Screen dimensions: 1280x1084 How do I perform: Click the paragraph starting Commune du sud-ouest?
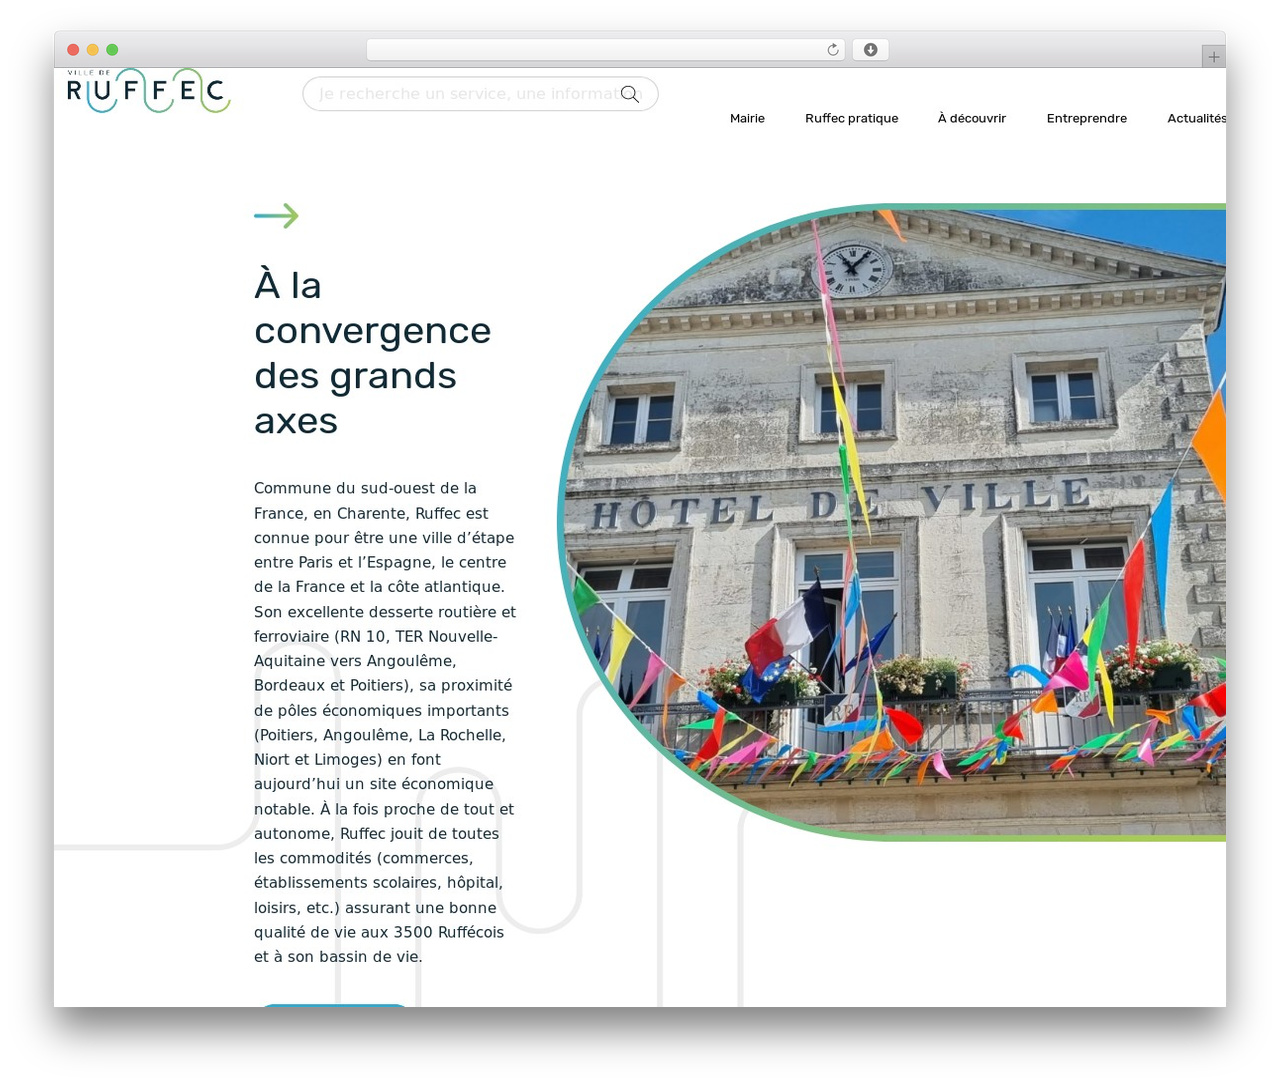385,722
